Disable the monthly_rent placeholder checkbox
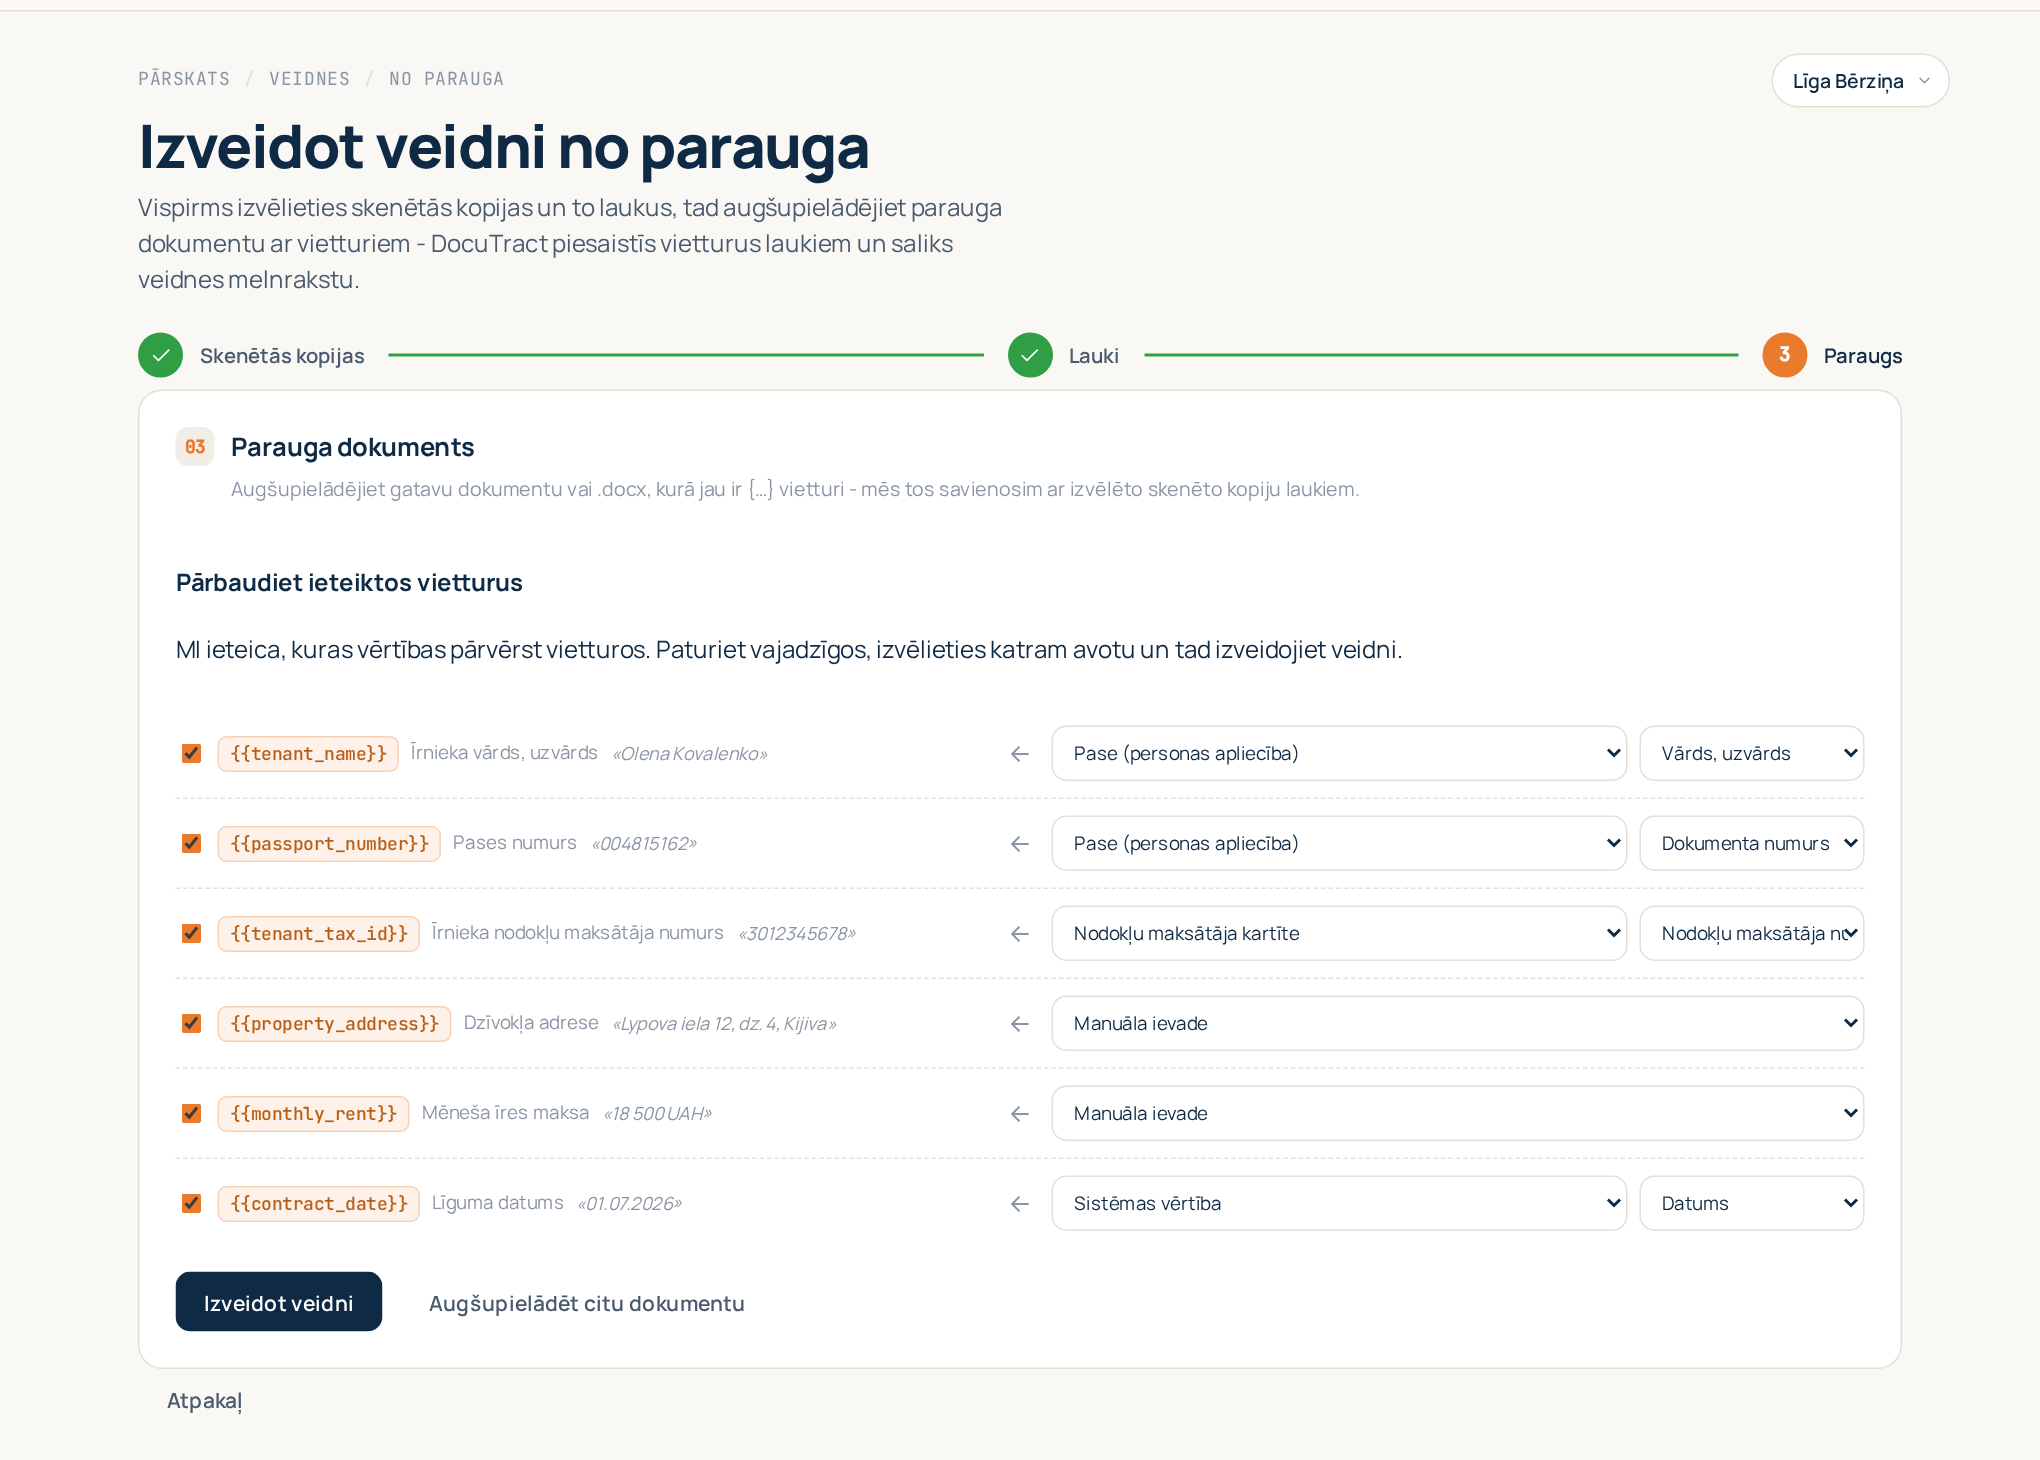Image resolution: width=2040 pixels, height=1460 pixels. coord(191,1113)
